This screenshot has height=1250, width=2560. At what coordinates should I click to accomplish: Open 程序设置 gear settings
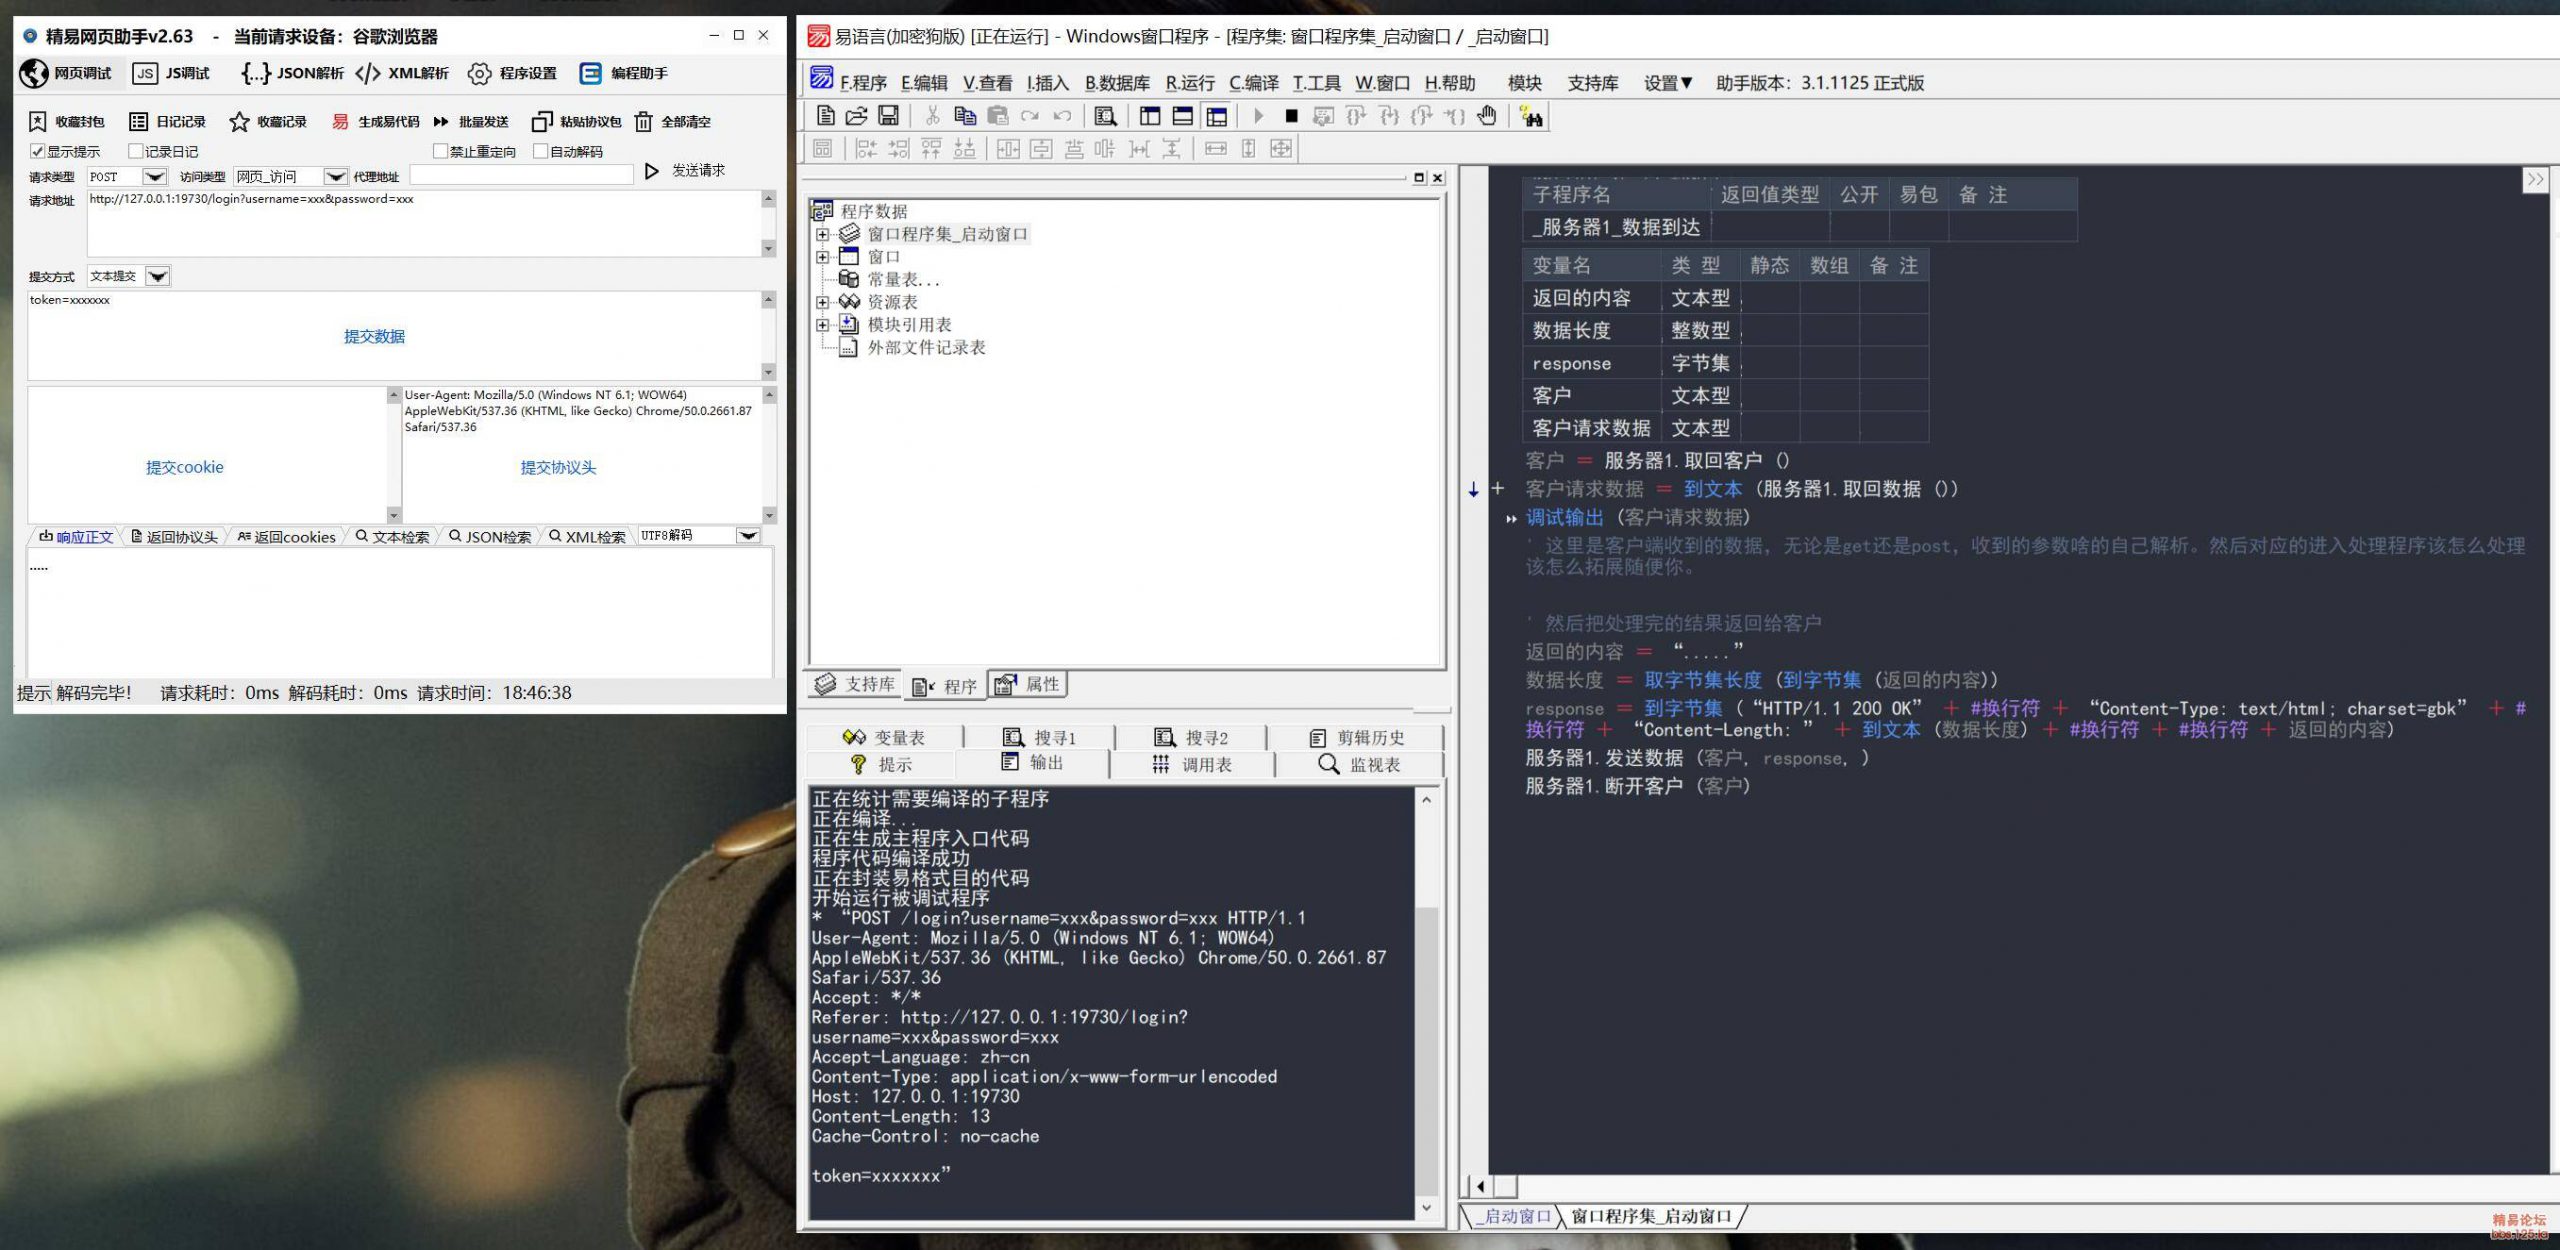click(x=512, y=73)
